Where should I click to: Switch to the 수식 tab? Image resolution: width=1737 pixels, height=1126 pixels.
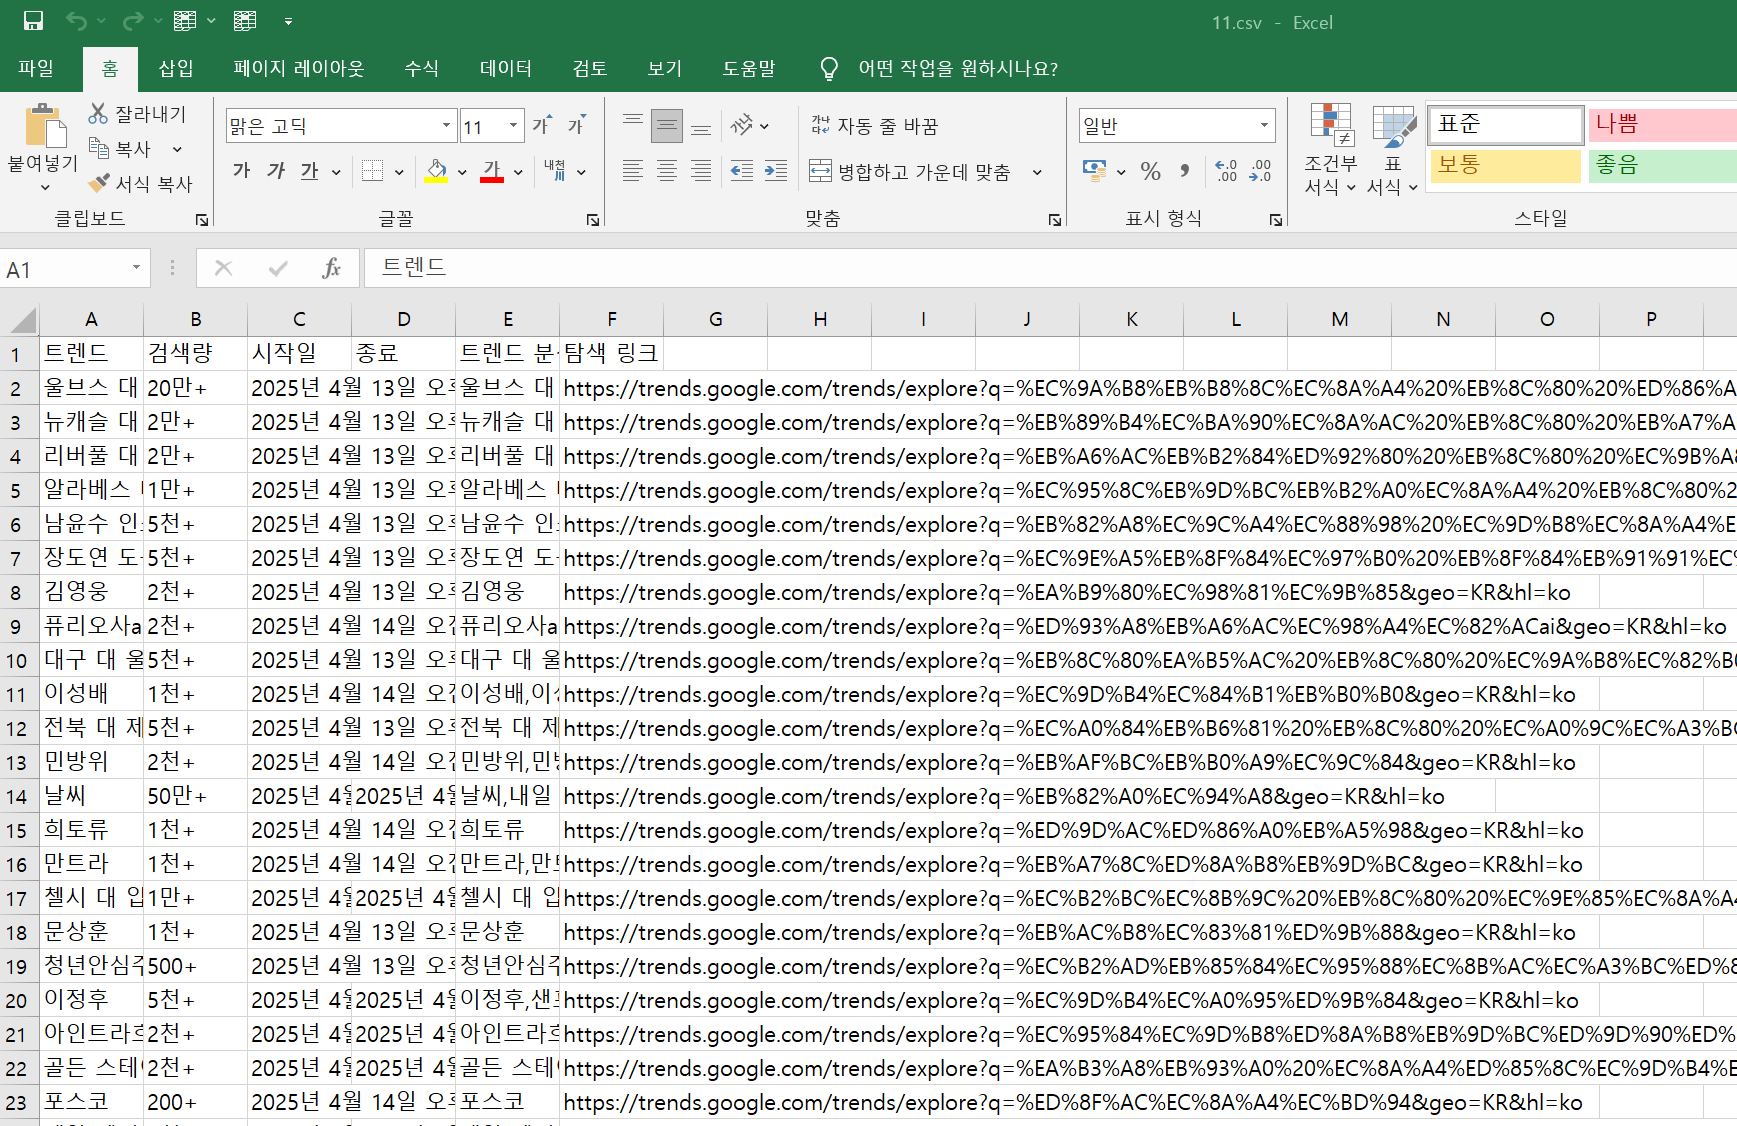pyautogui.click(x=421, y=68)
